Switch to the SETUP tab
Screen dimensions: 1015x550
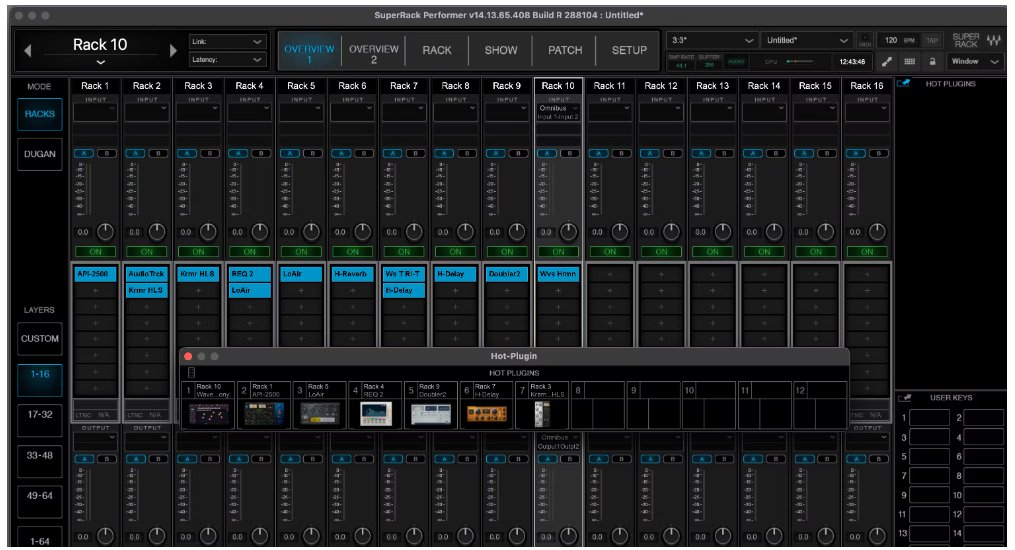(x=629, y=50)
